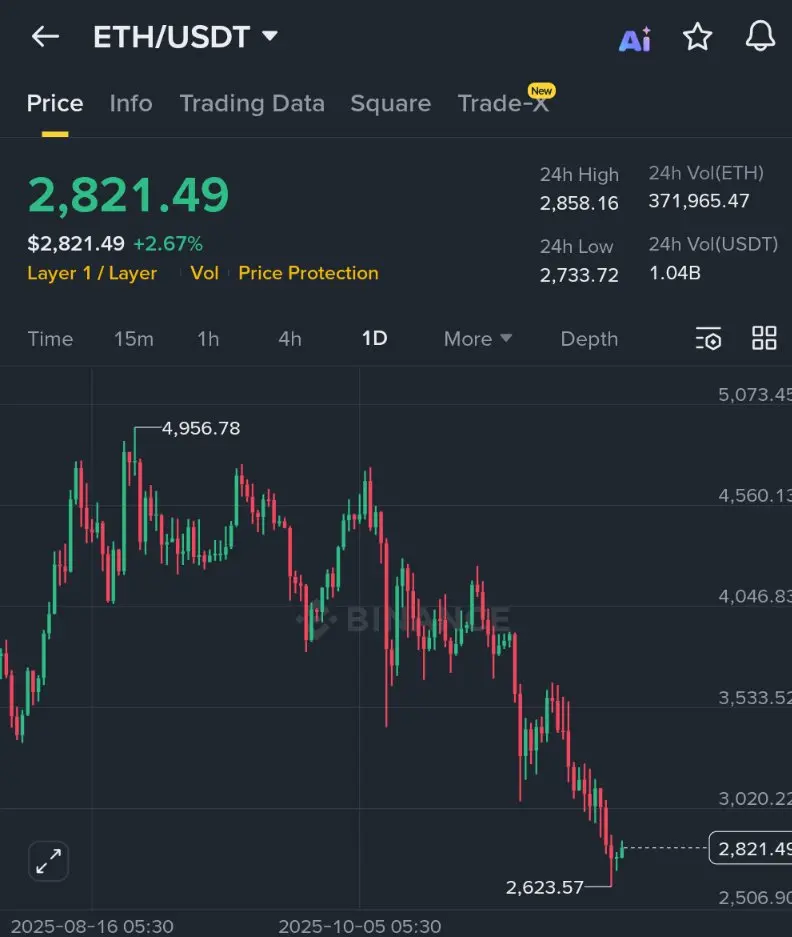Tap the Layer 1 / Layer tag
Screen dimensions: 792x937
coord(92,273)
